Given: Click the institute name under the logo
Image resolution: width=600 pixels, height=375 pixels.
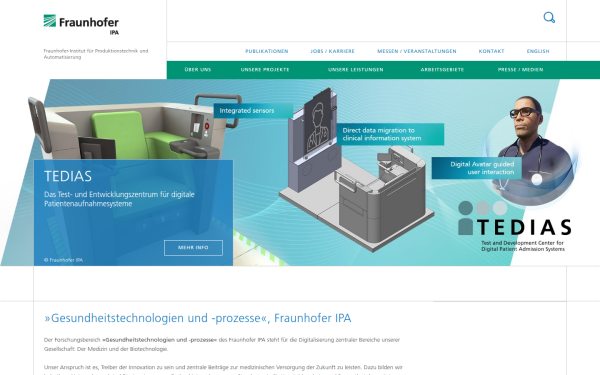Looking at the screenshot, I should pos(96,54).
